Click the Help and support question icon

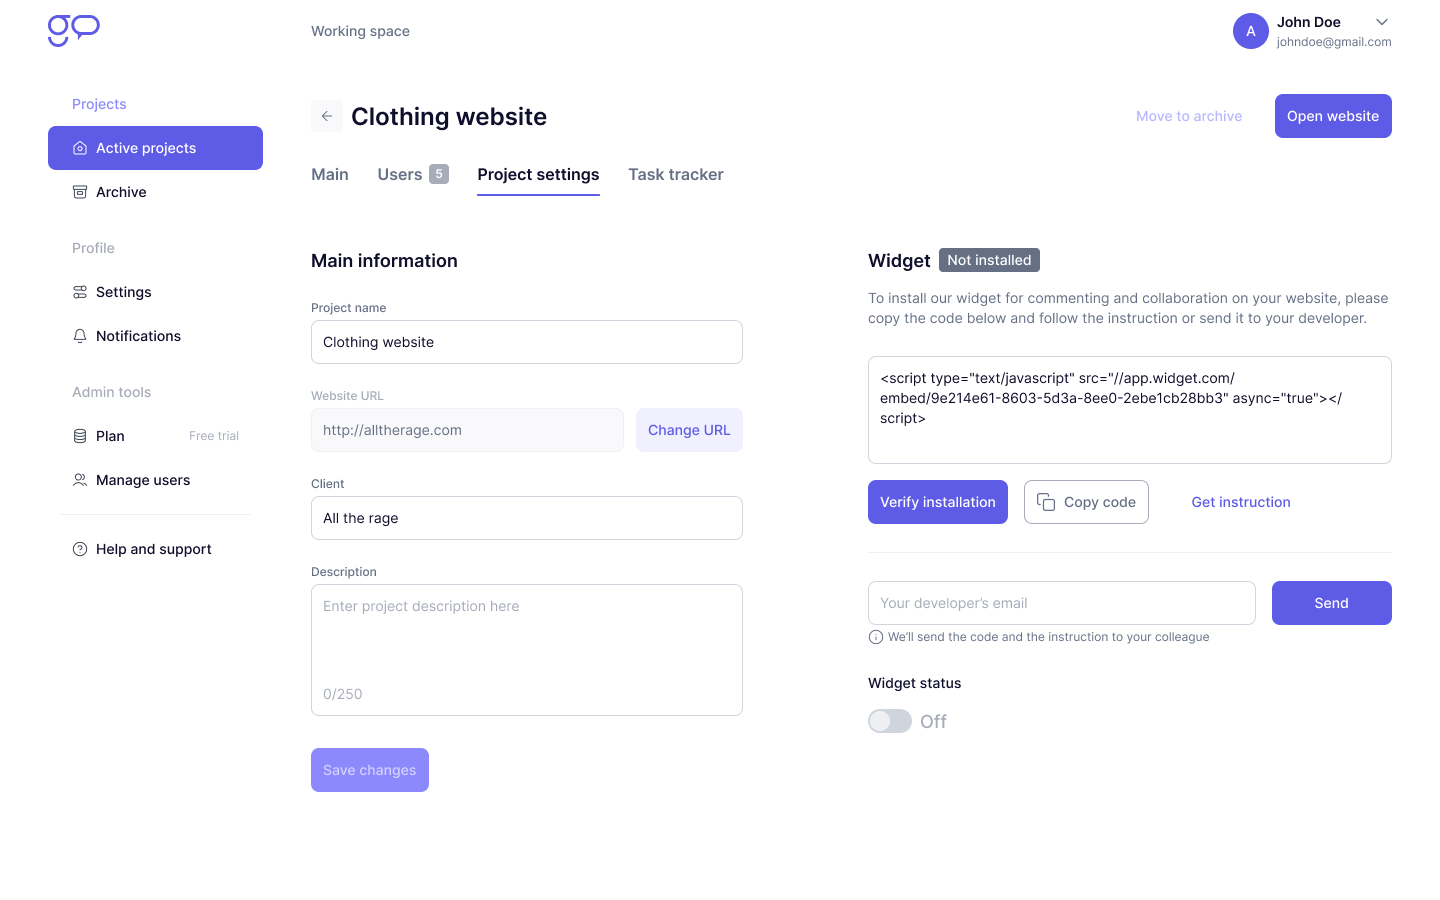(80, 549)
